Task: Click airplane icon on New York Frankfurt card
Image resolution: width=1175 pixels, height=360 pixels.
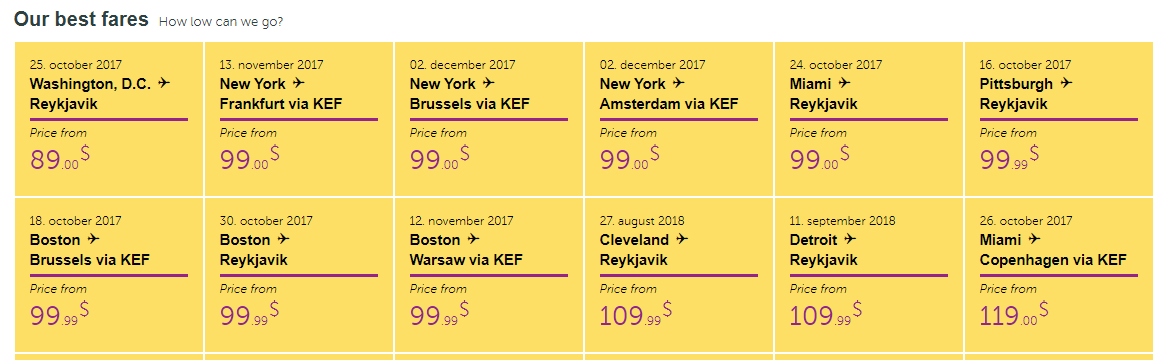Action: 298,82
